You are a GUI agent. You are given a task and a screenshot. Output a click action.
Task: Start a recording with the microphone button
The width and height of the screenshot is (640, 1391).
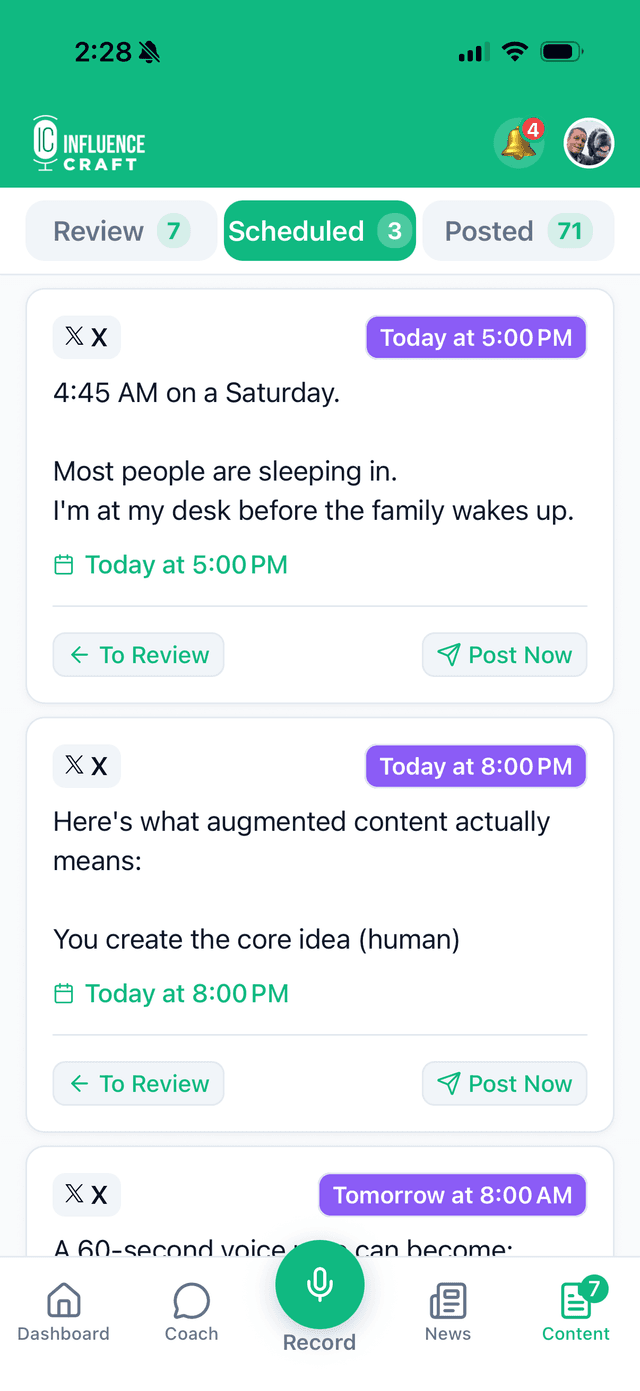[x=319, y=1283]
